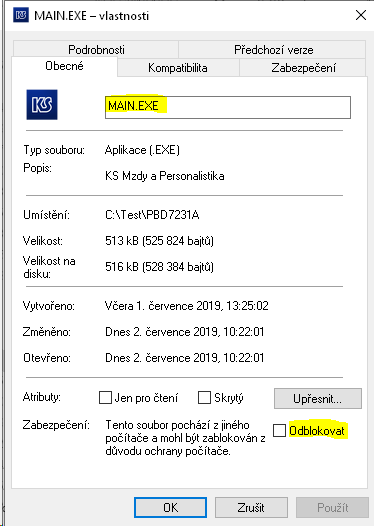
Task: Select the location path C:\Test\PBD7231A
Action: (152, 215)
